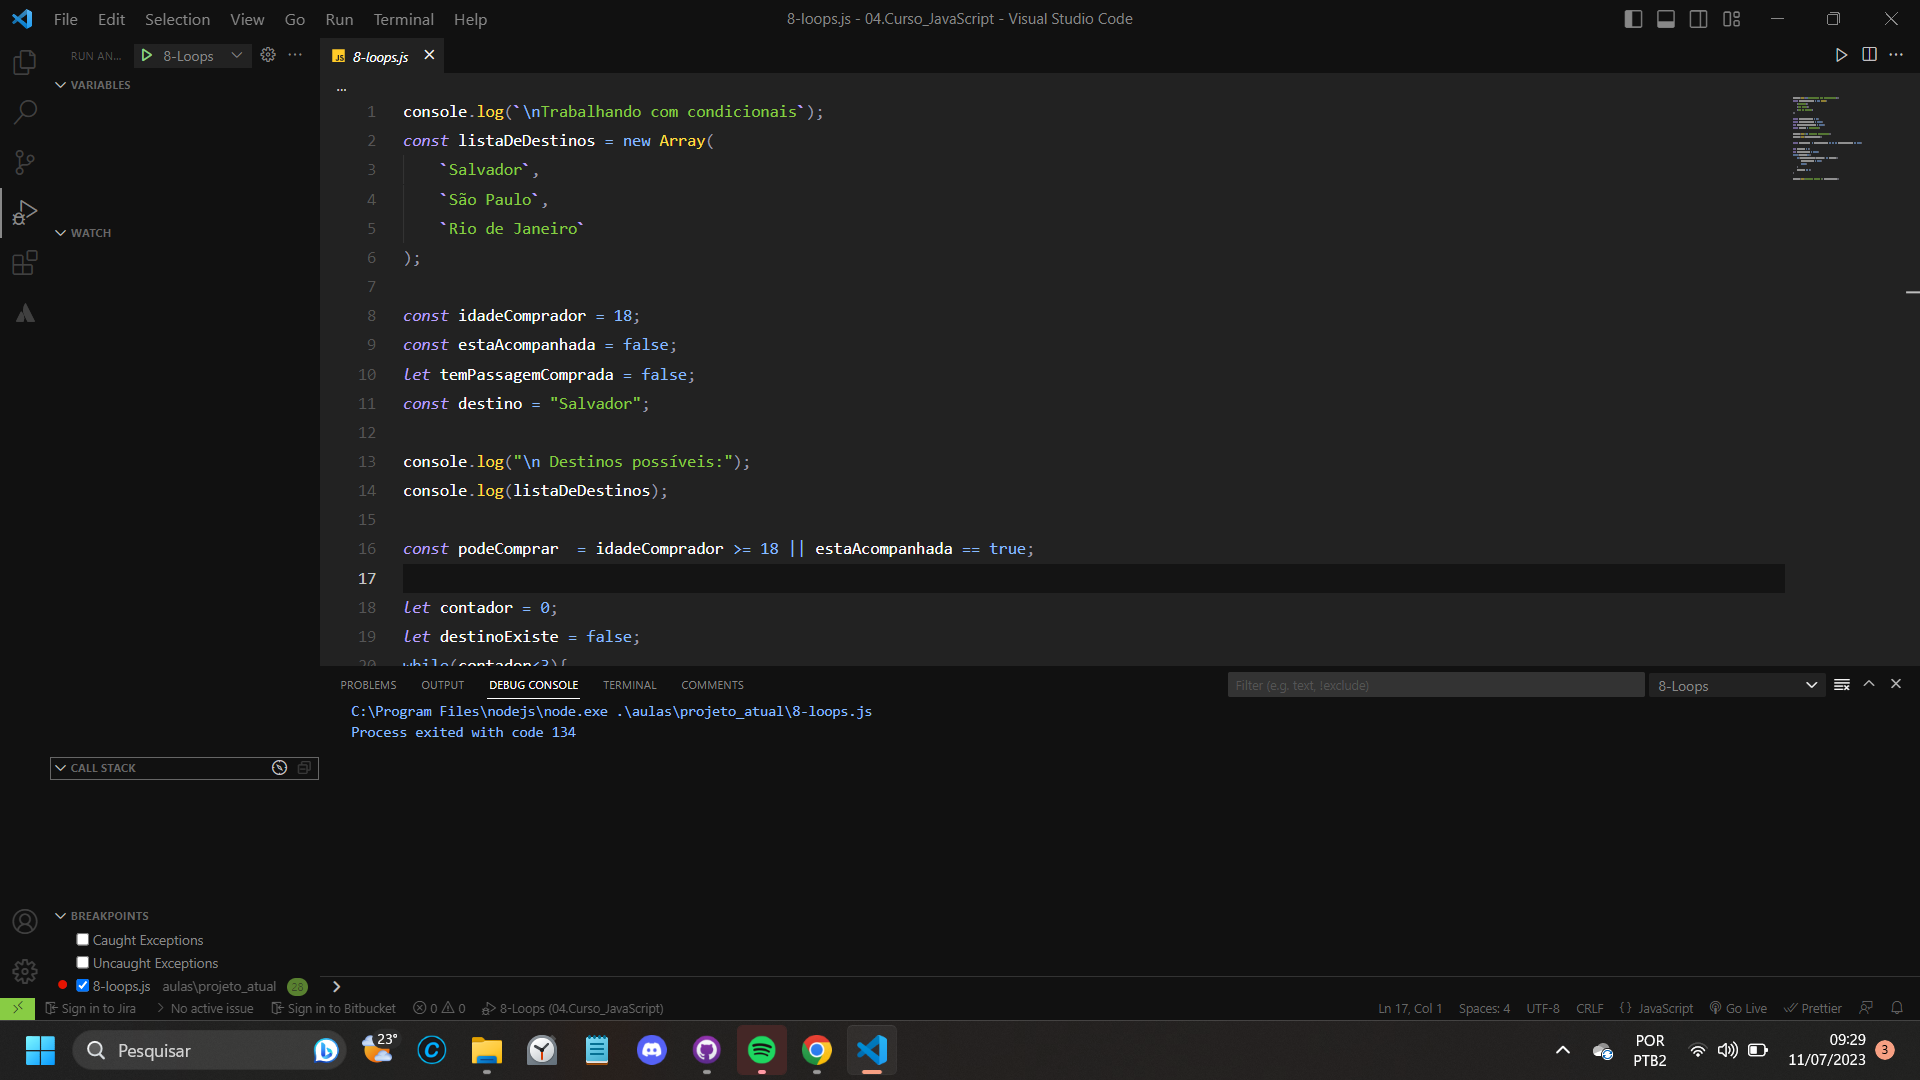The width and height of the screenshot is (1920, 1080).
Task: Run the file using editor play icon
Action: pyautogui.click(x=1841, y=55)
